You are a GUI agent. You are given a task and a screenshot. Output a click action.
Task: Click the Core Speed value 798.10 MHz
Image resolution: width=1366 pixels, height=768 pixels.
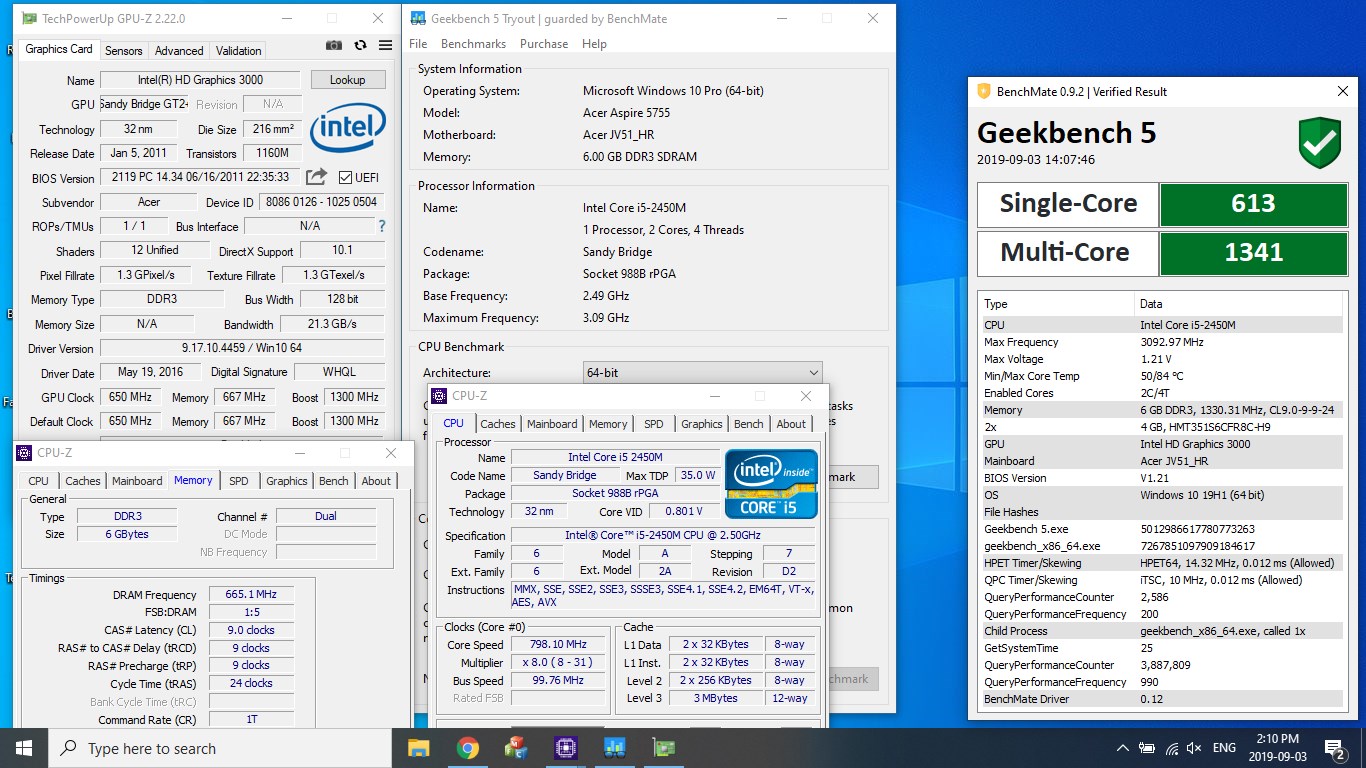tap(558, 645)
